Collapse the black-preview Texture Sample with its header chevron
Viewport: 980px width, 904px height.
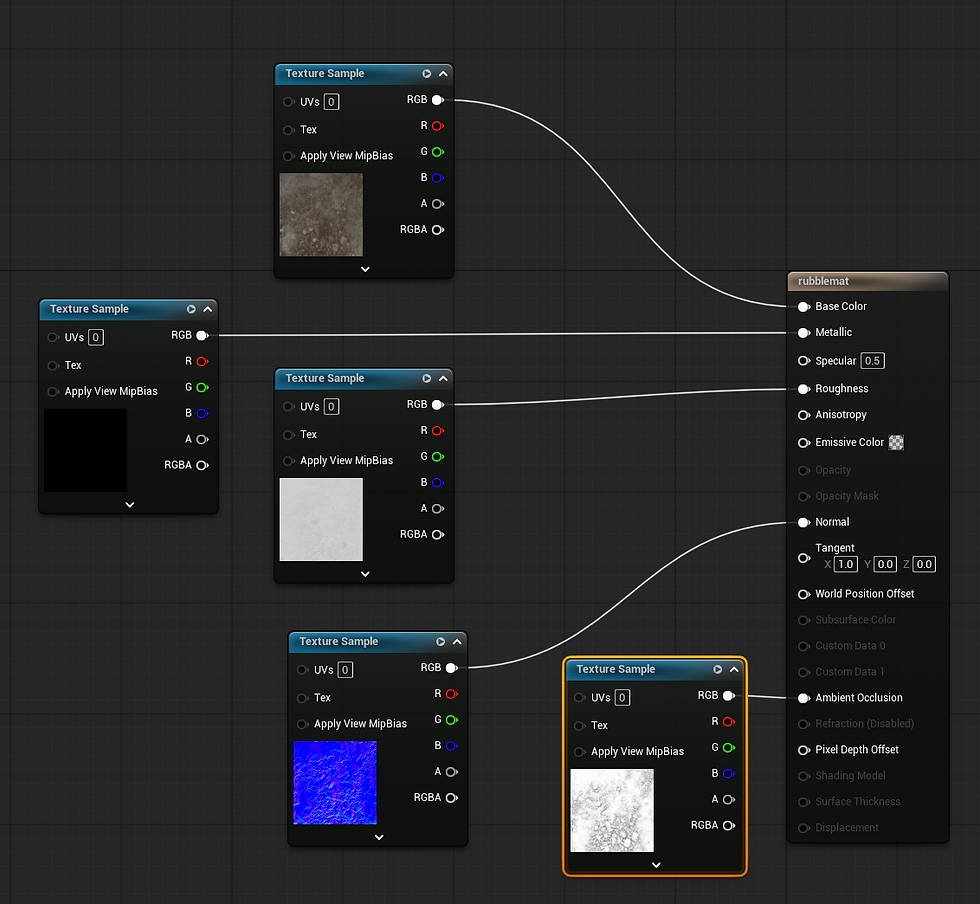pos(208,309)
